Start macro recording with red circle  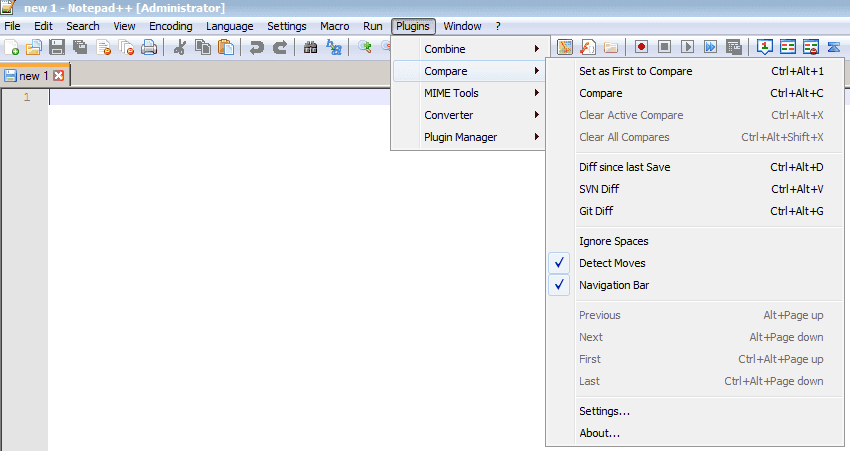coord(641,47)
